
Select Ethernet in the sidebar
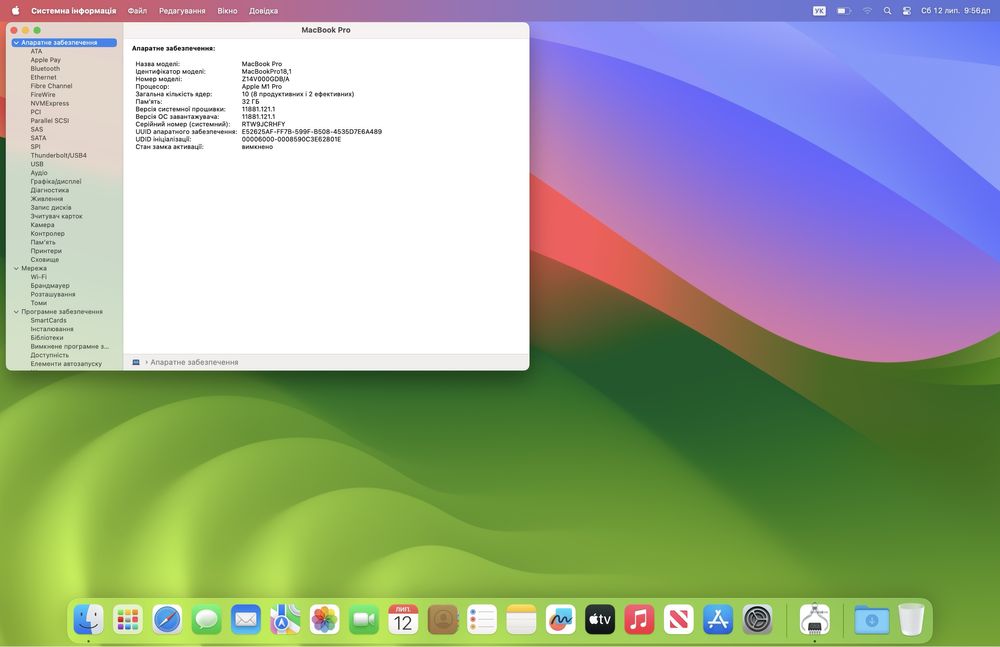pyautogui.click(x=43, y=77)
